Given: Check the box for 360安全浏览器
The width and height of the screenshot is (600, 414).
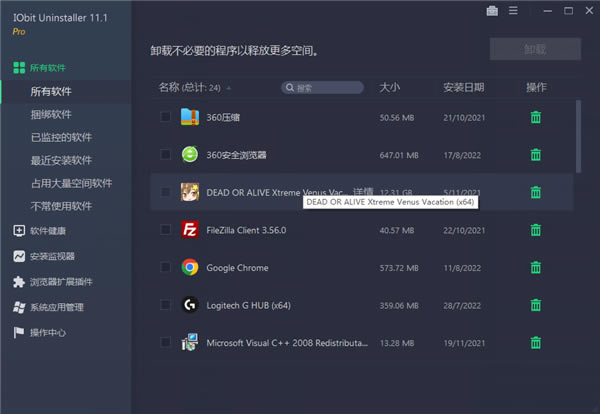Looking at the screenshot, I should tap(165, 154).
